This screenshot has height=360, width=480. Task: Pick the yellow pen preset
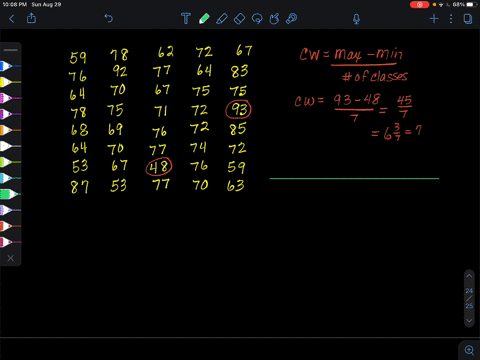(x=10, y=82)
